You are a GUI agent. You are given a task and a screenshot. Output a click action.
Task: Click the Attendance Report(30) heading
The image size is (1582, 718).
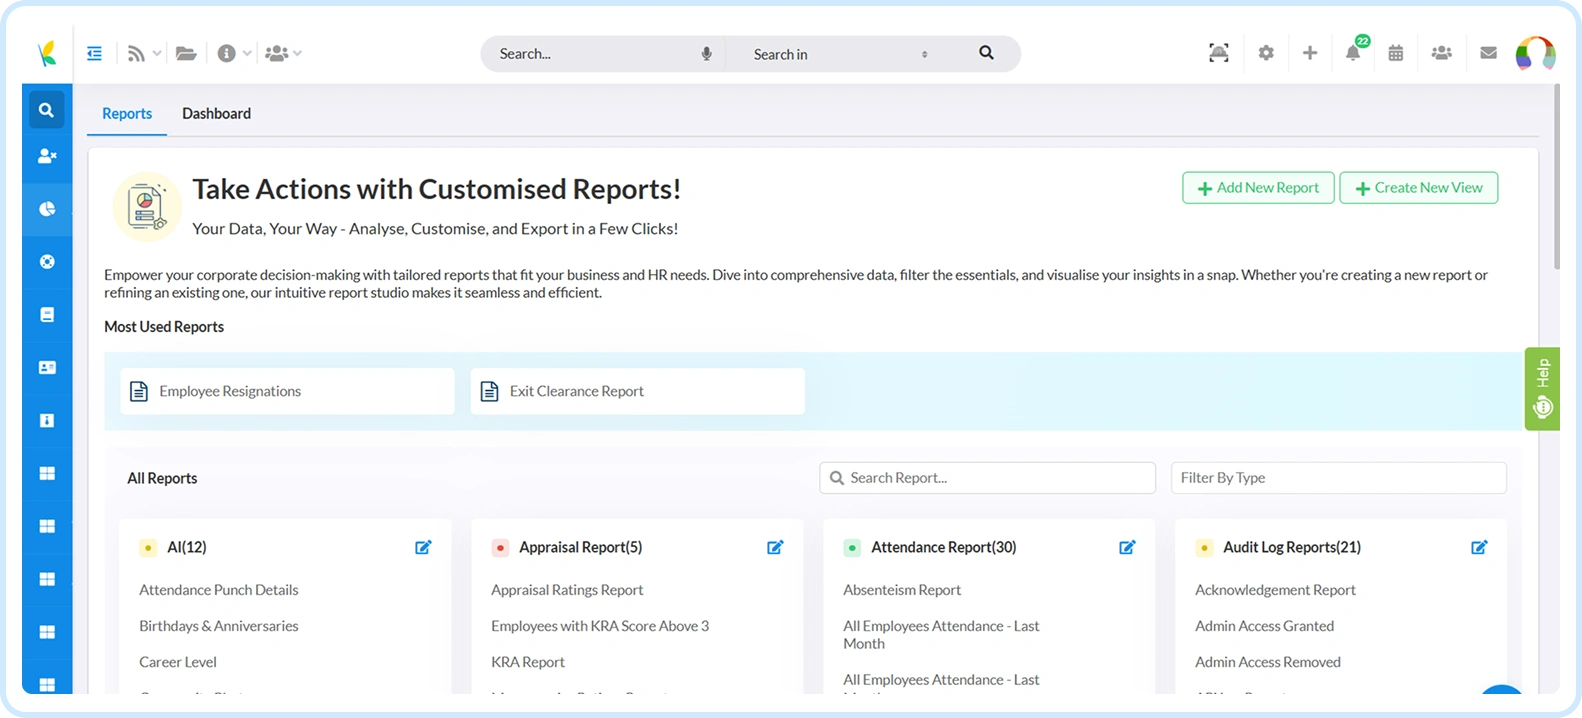point(944,547)
